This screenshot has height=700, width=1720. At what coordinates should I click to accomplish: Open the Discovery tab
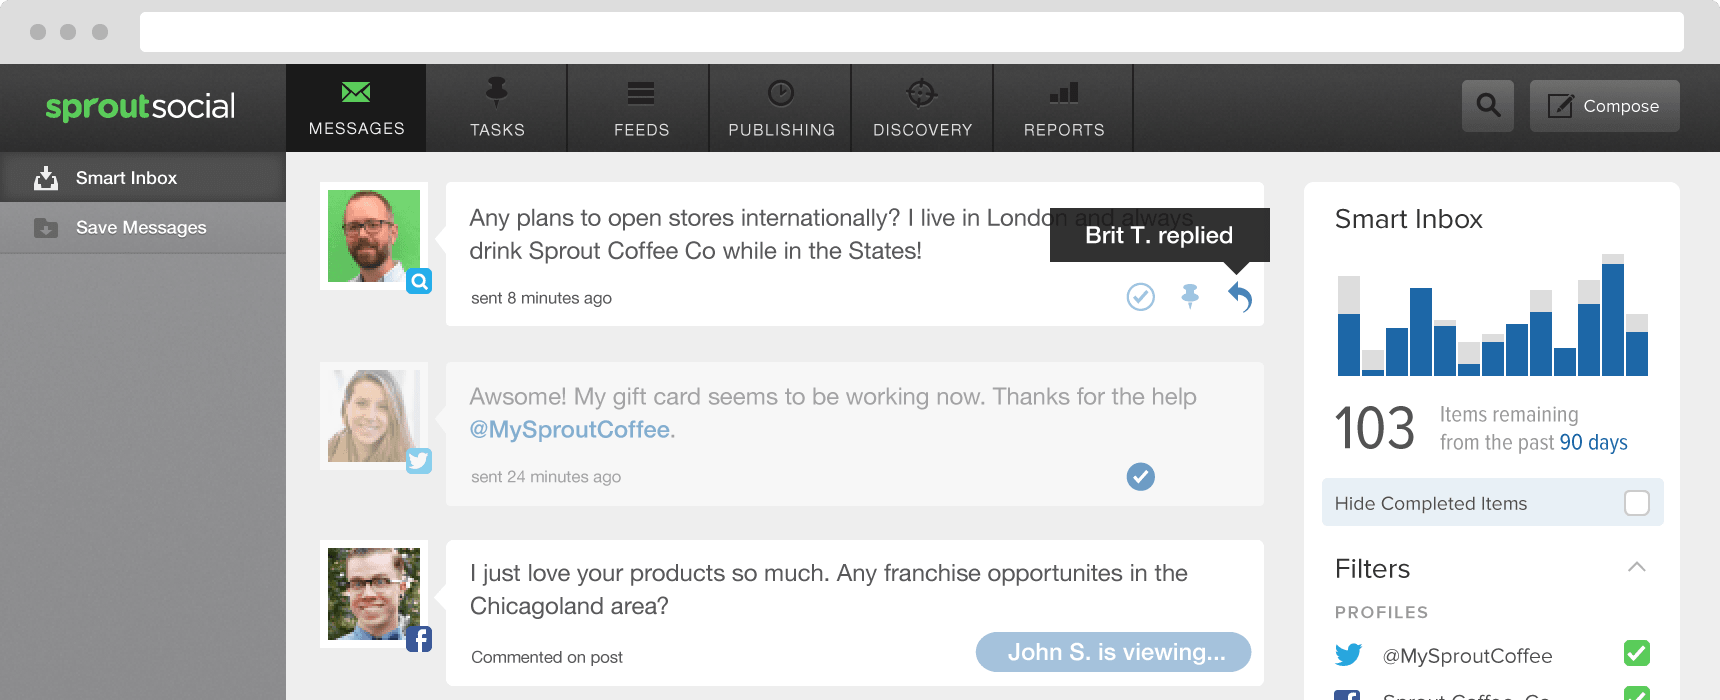[922, 108]
